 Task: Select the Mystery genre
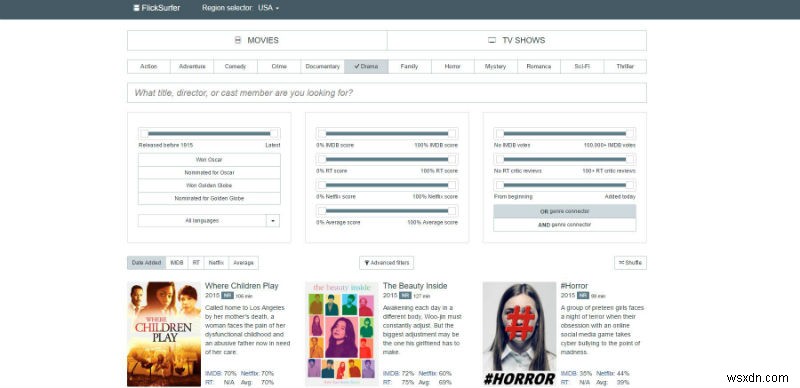click(x=496, y=66)
